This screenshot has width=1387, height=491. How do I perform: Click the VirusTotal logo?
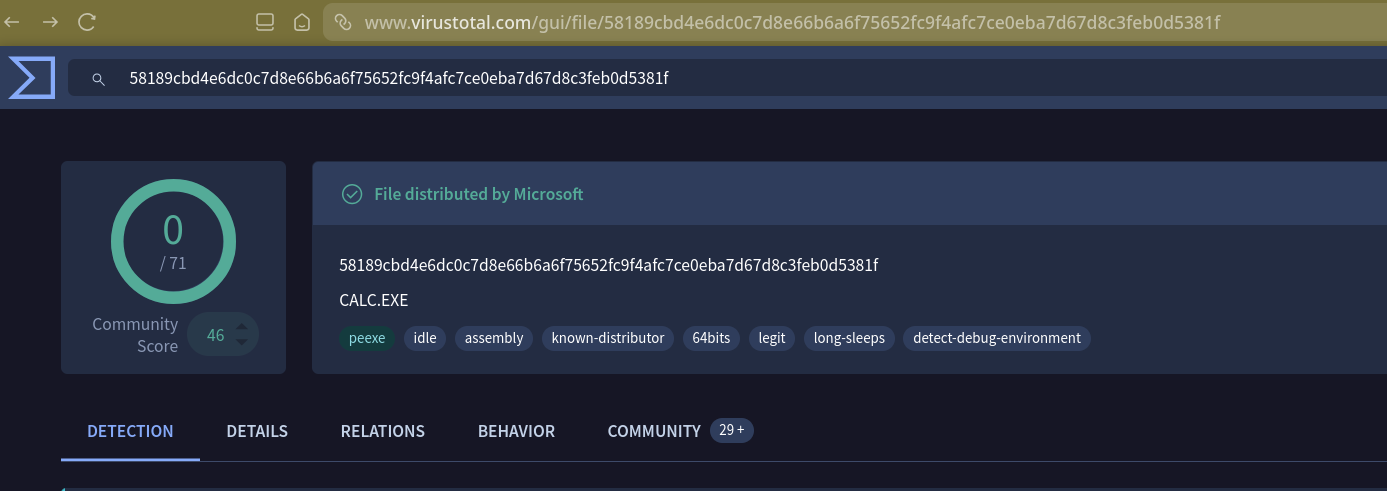pos(32,78)
